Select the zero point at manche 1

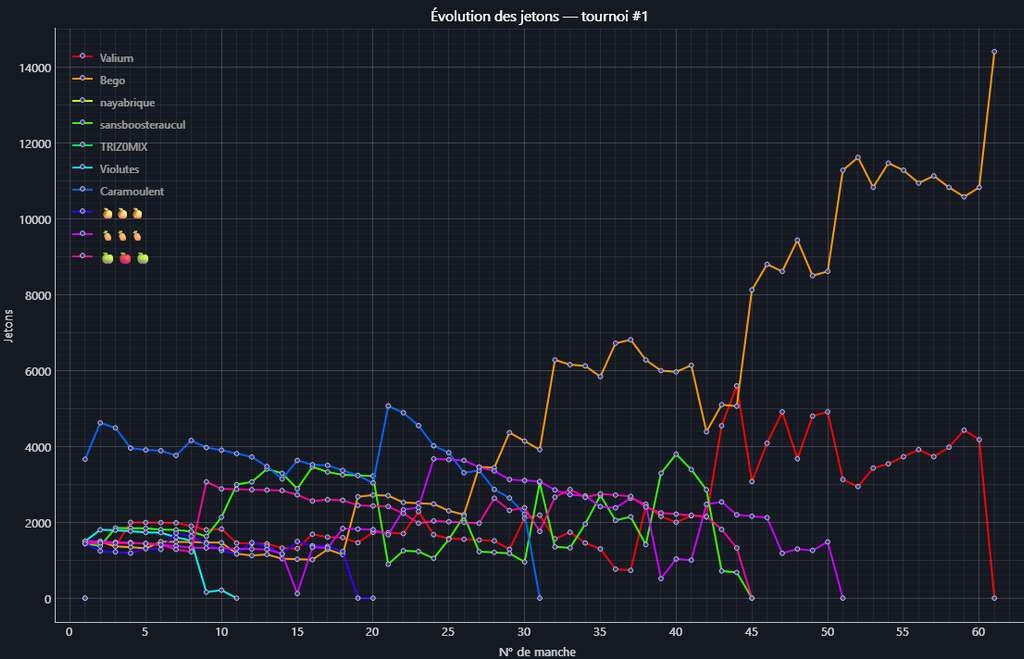click(85, 598)
